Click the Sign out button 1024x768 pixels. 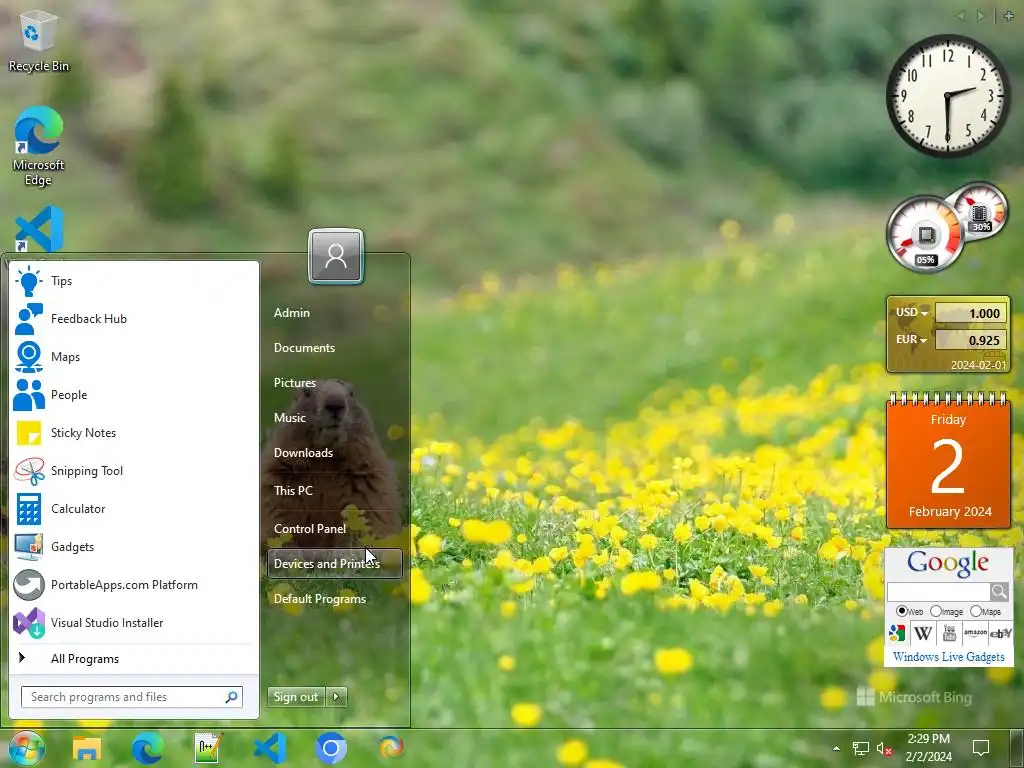296,697
